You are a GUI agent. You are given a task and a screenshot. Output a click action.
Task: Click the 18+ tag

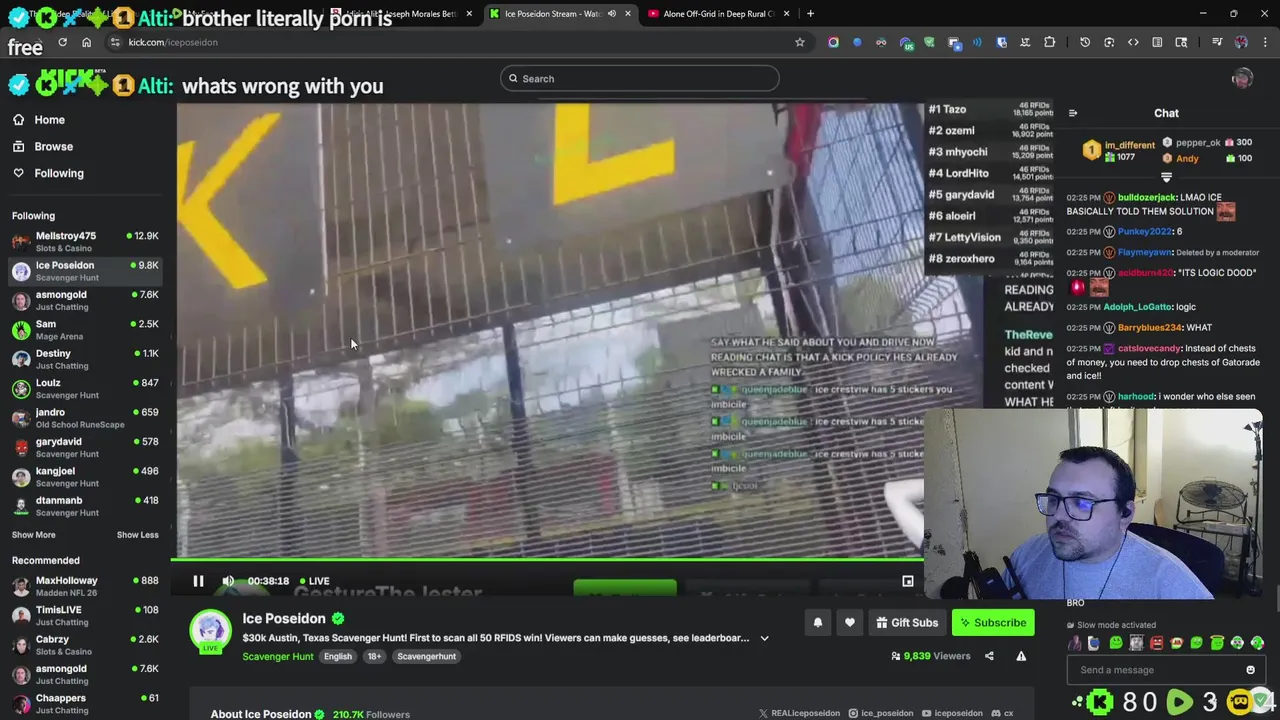tap(374, 656)
